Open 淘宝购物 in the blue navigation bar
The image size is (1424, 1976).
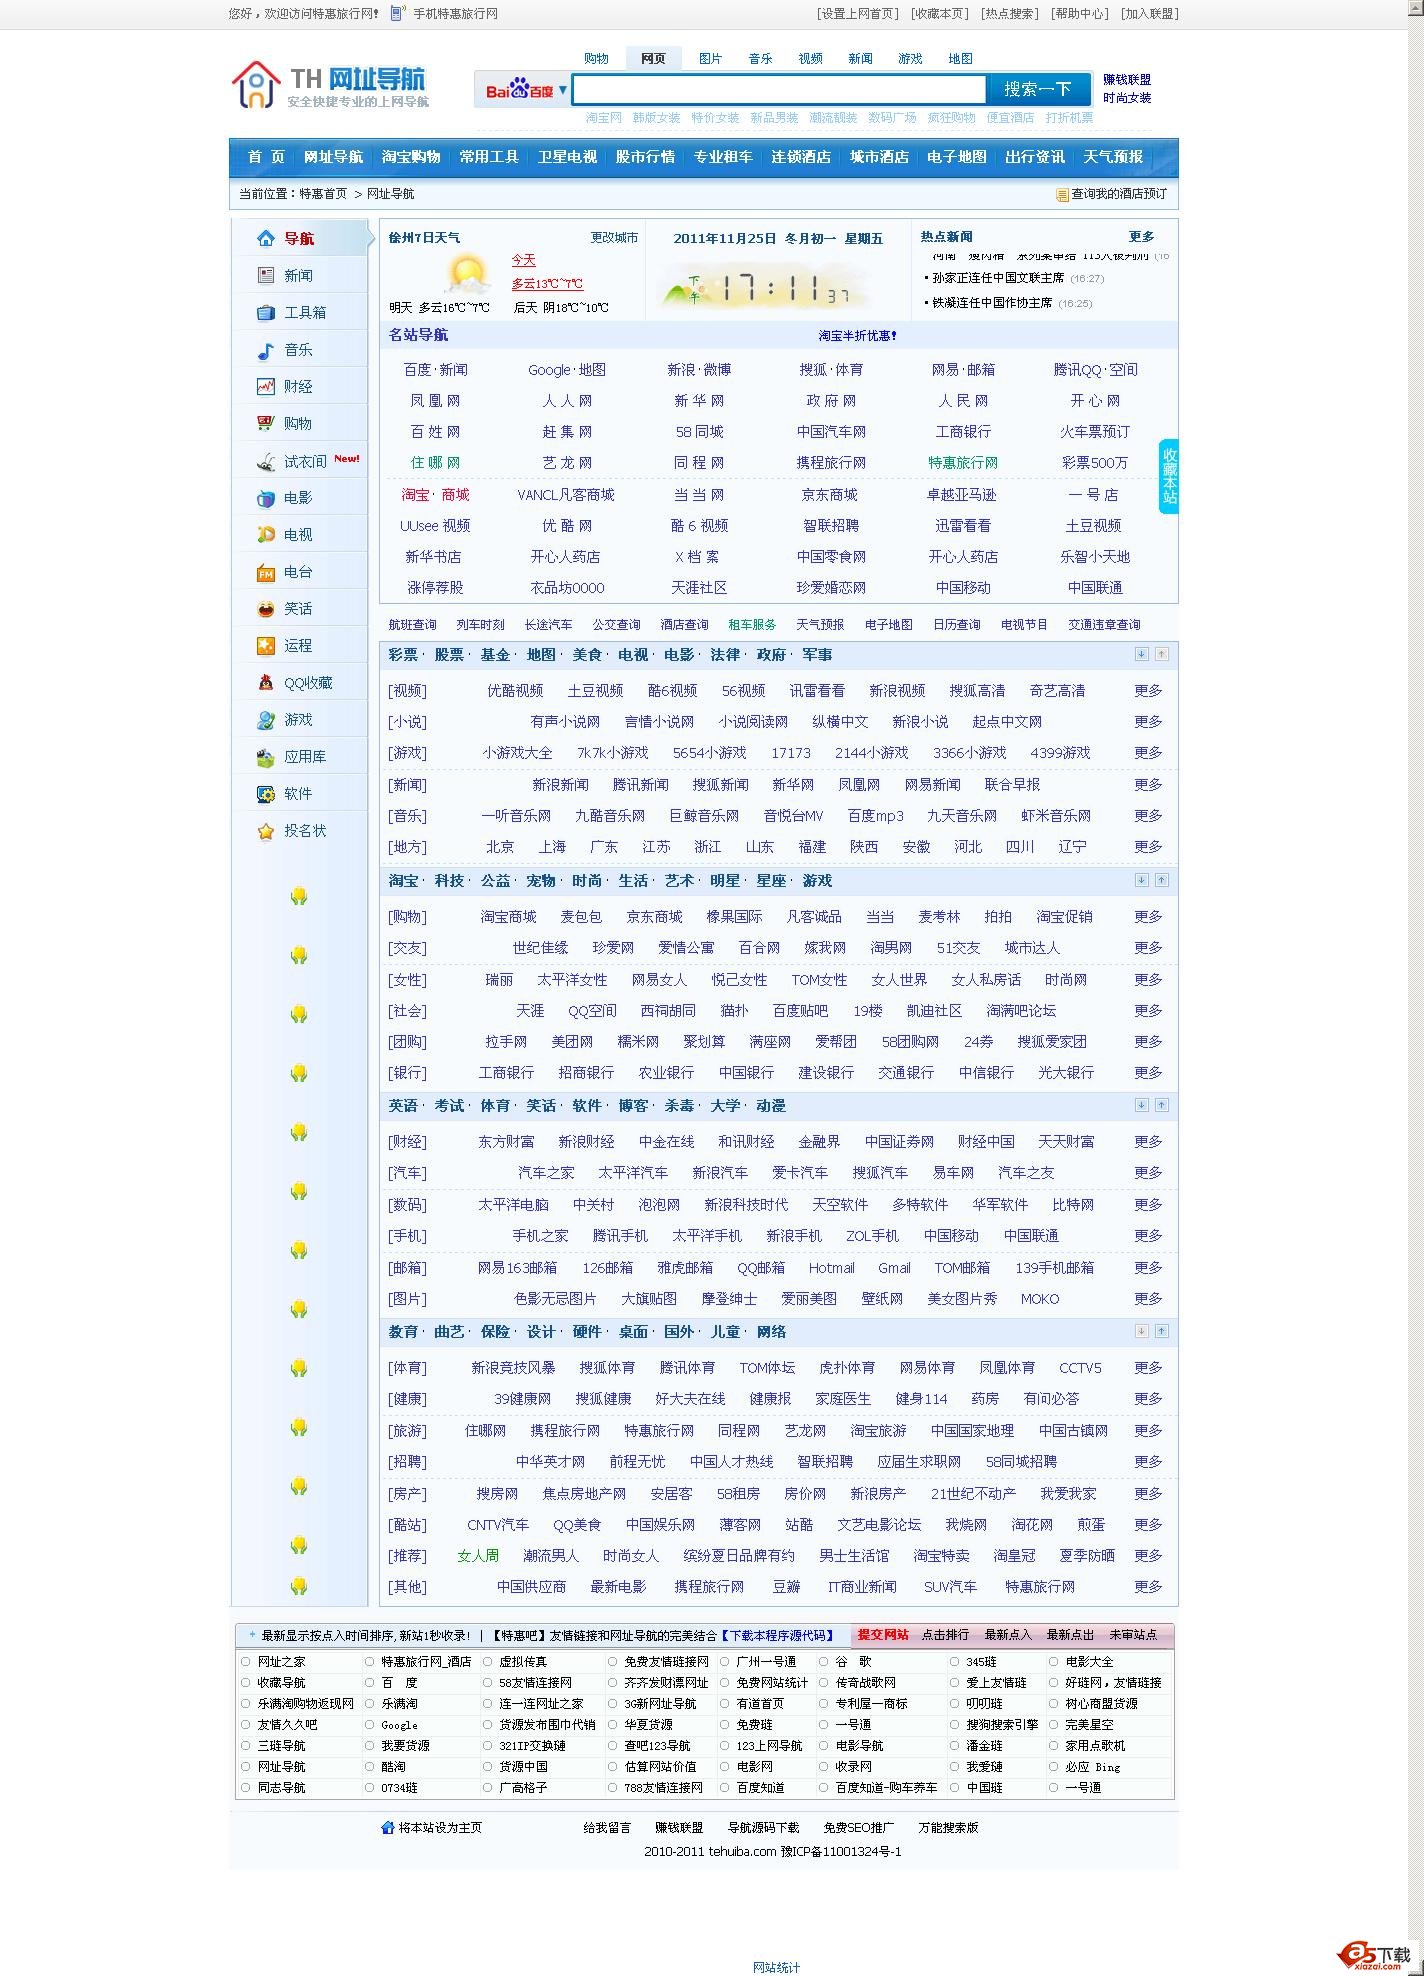411,157
